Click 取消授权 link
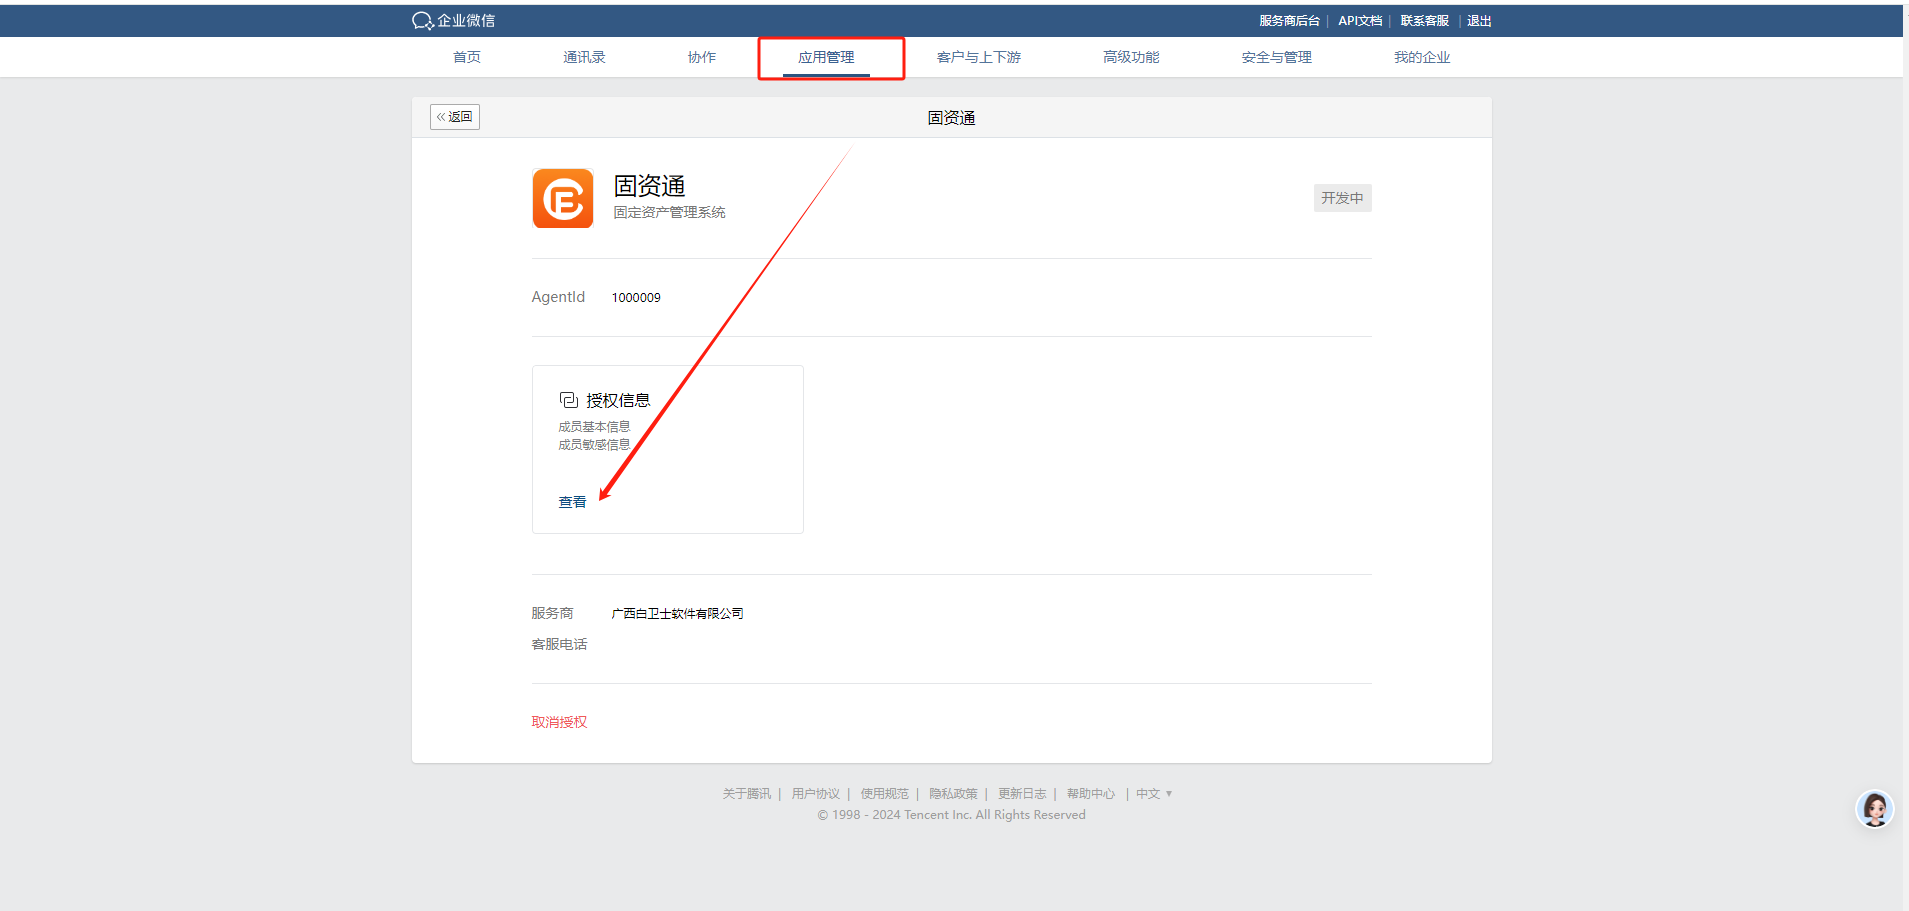Screen dimensions: 1909x911 pyautogui.click(x=559, y=722)
